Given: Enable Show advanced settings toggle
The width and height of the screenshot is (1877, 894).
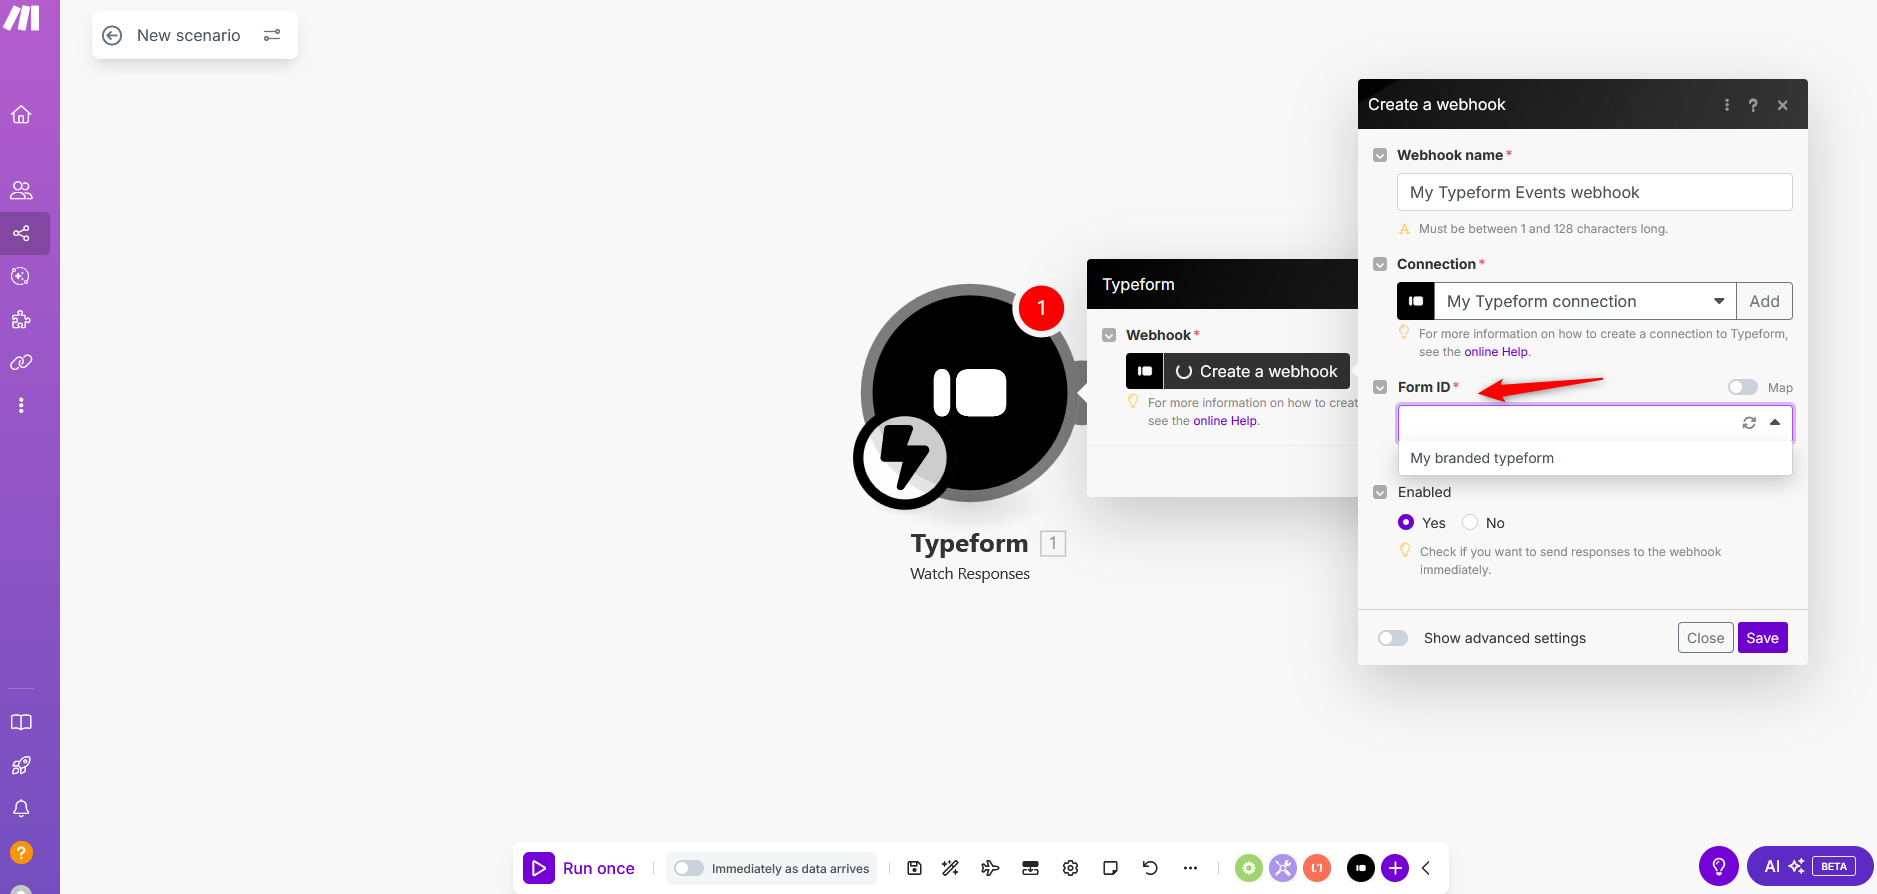Looking at the screenshot, I should click(1392, 638).
